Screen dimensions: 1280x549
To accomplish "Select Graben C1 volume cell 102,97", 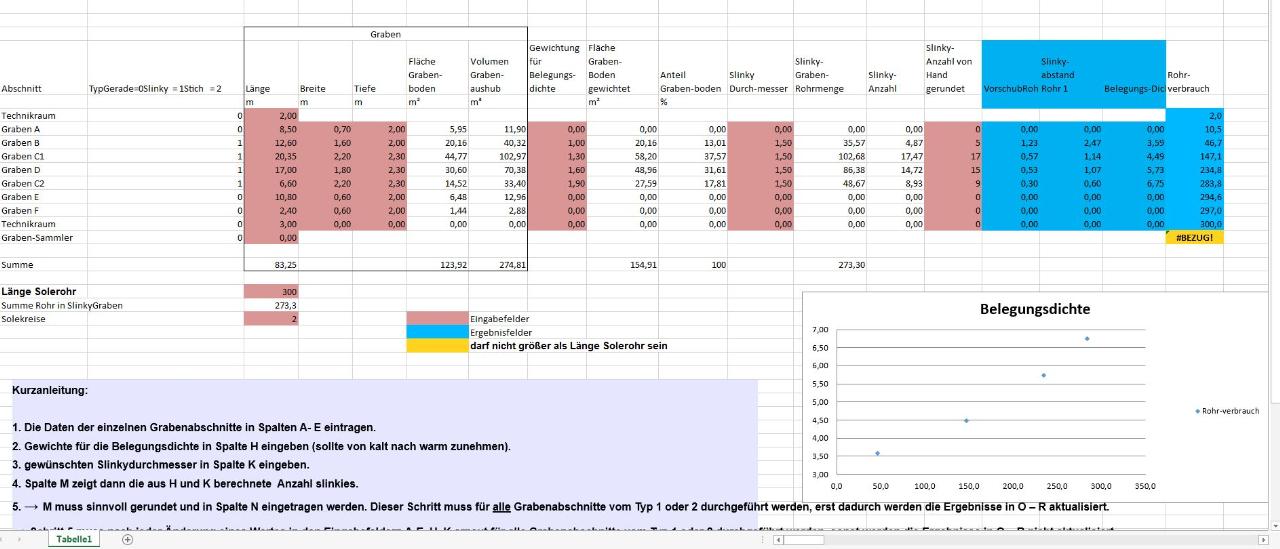I will click(498, 156).
